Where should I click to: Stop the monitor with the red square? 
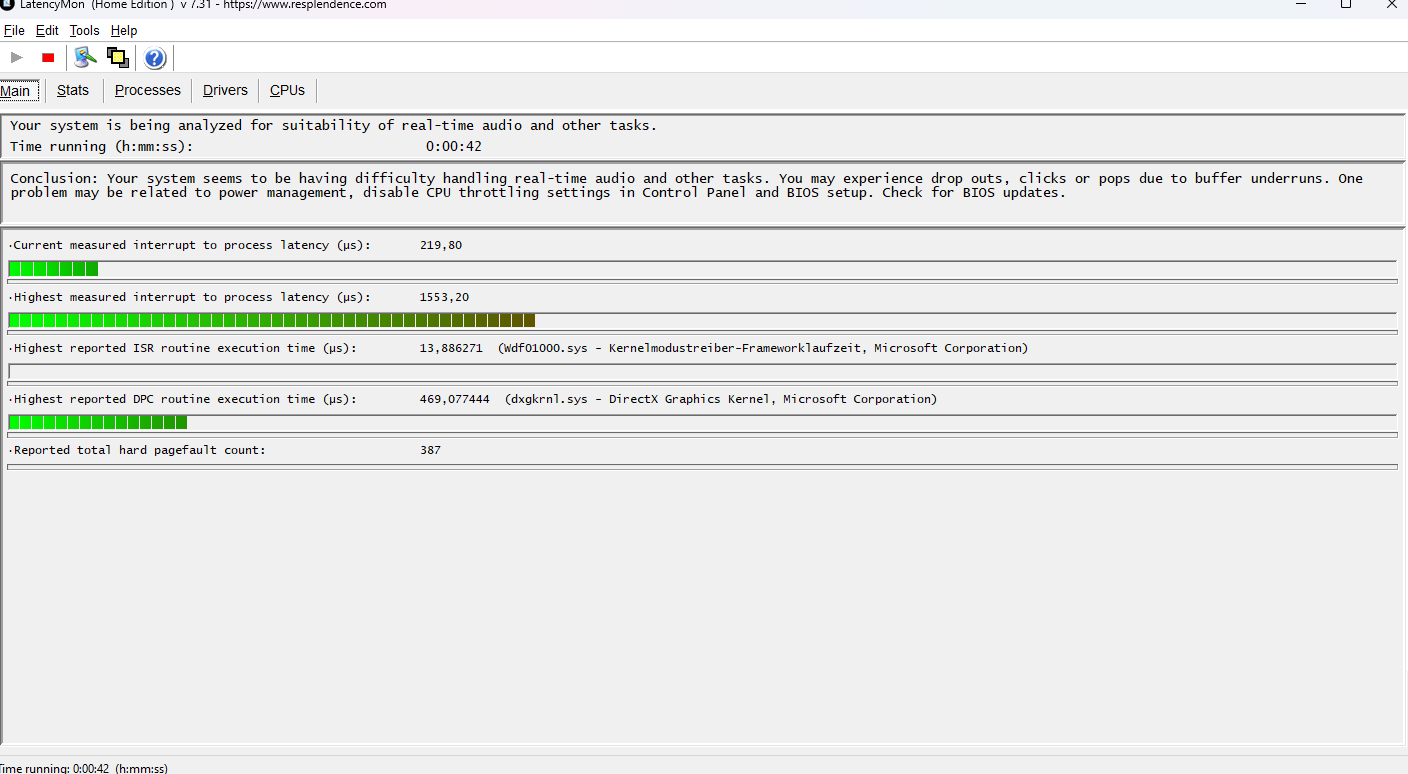[x=48, y=58]
